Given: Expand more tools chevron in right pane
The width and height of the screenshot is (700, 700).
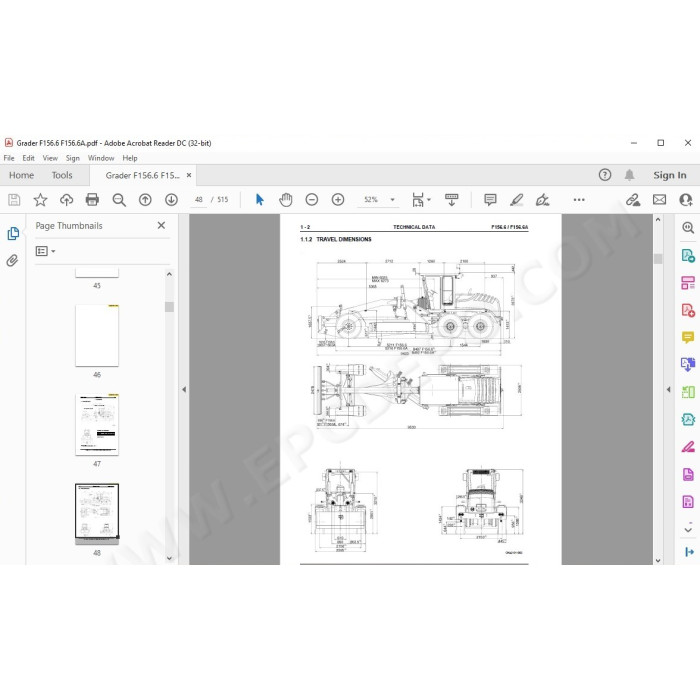Looking at the screenshot, I should 688,529.
